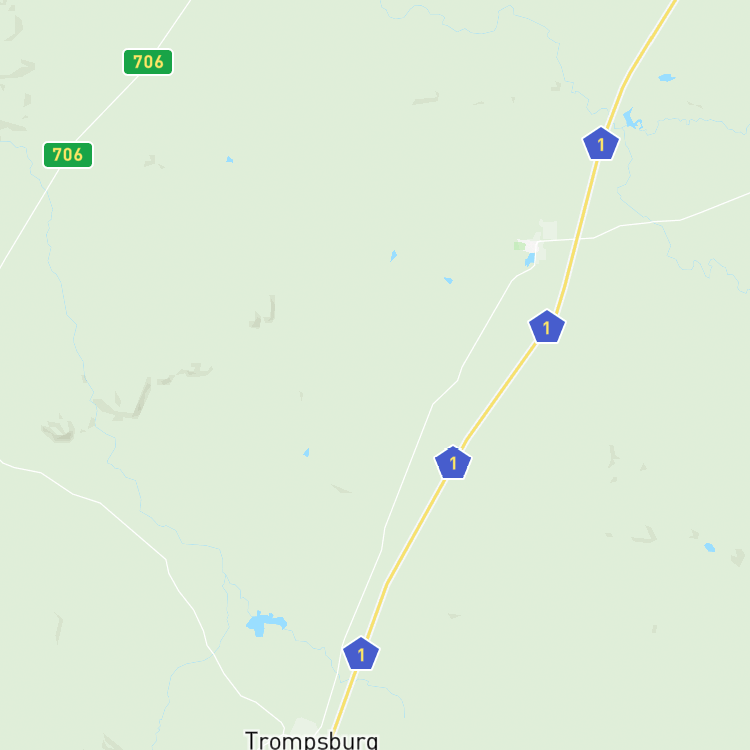Click the blue pond inside the small settlement

pyautogui.click(x=529, y=259)
